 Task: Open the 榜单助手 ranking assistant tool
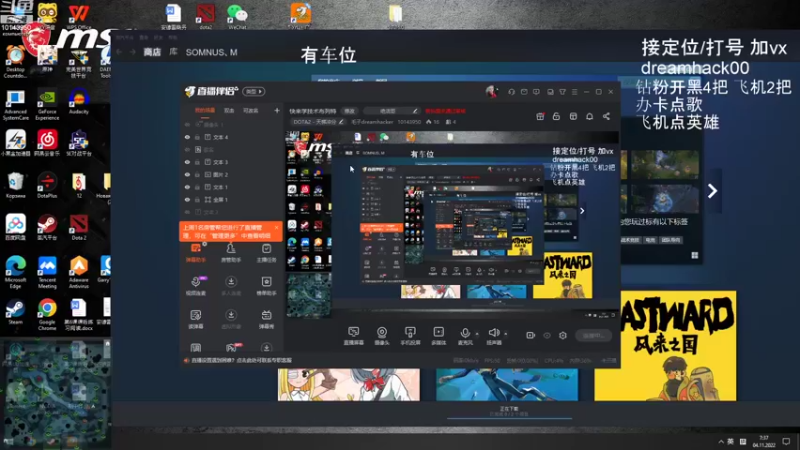point(266,286)
